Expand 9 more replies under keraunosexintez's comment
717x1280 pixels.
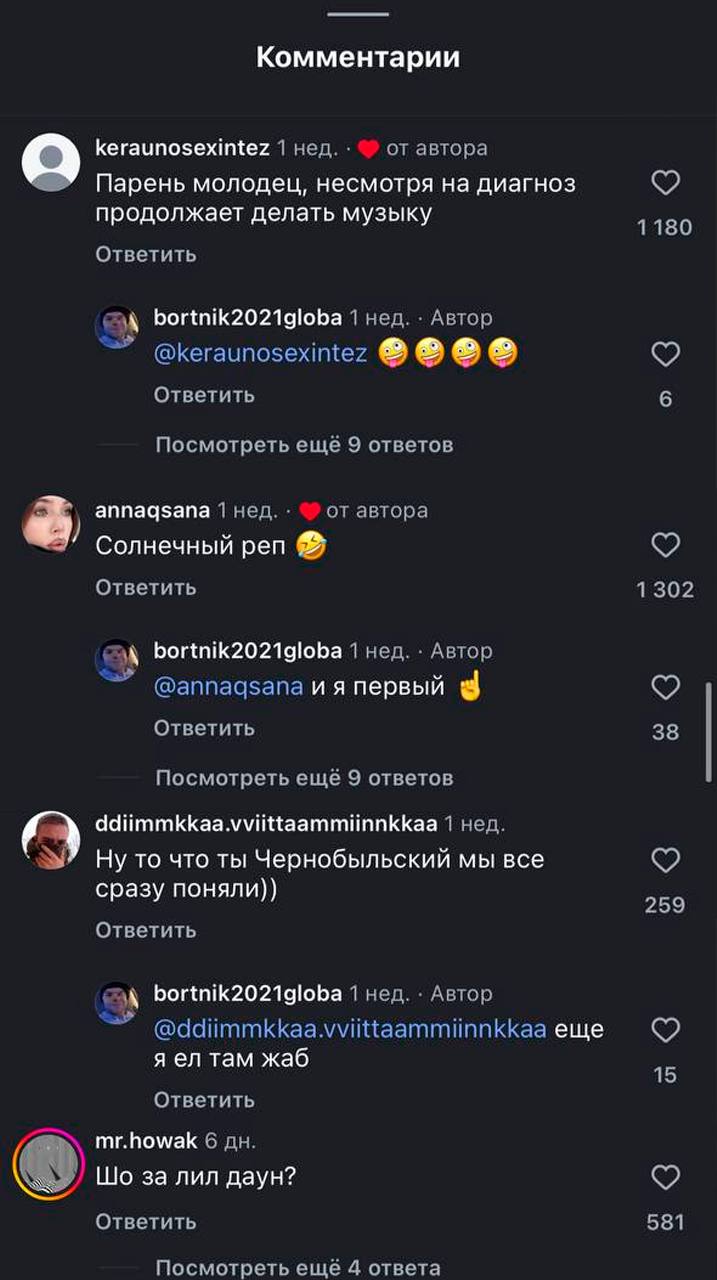(304, 445)
